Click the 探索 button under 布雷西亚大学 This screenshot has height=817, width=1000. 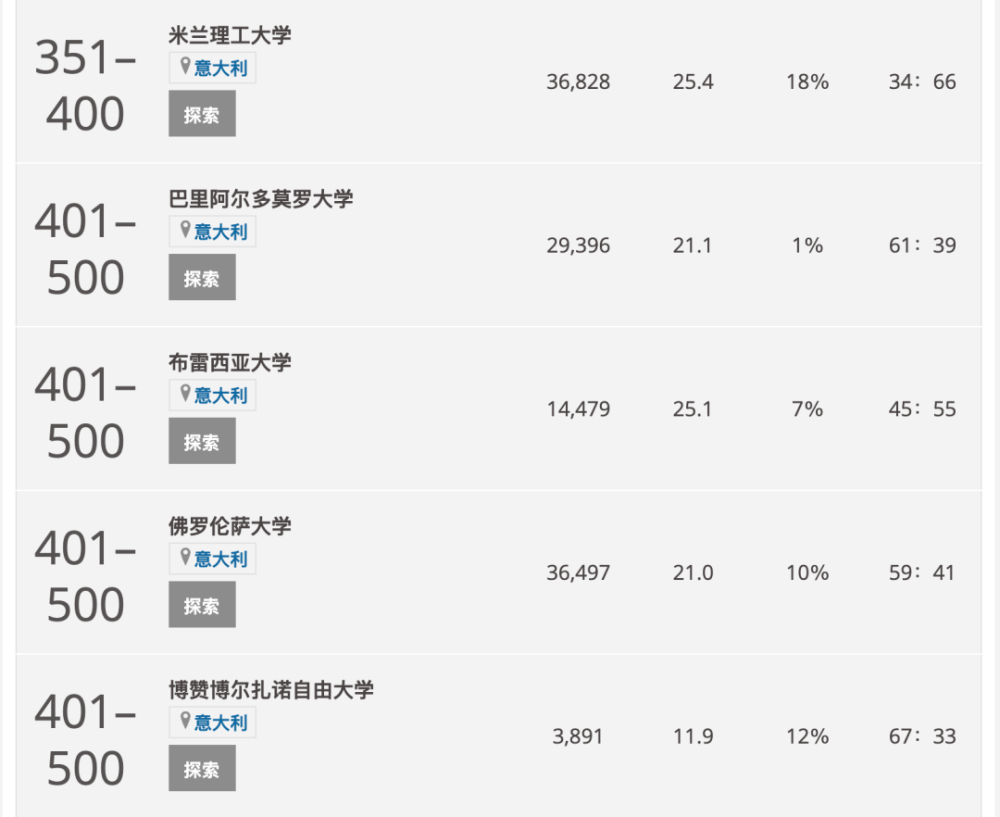click(202, 441)
